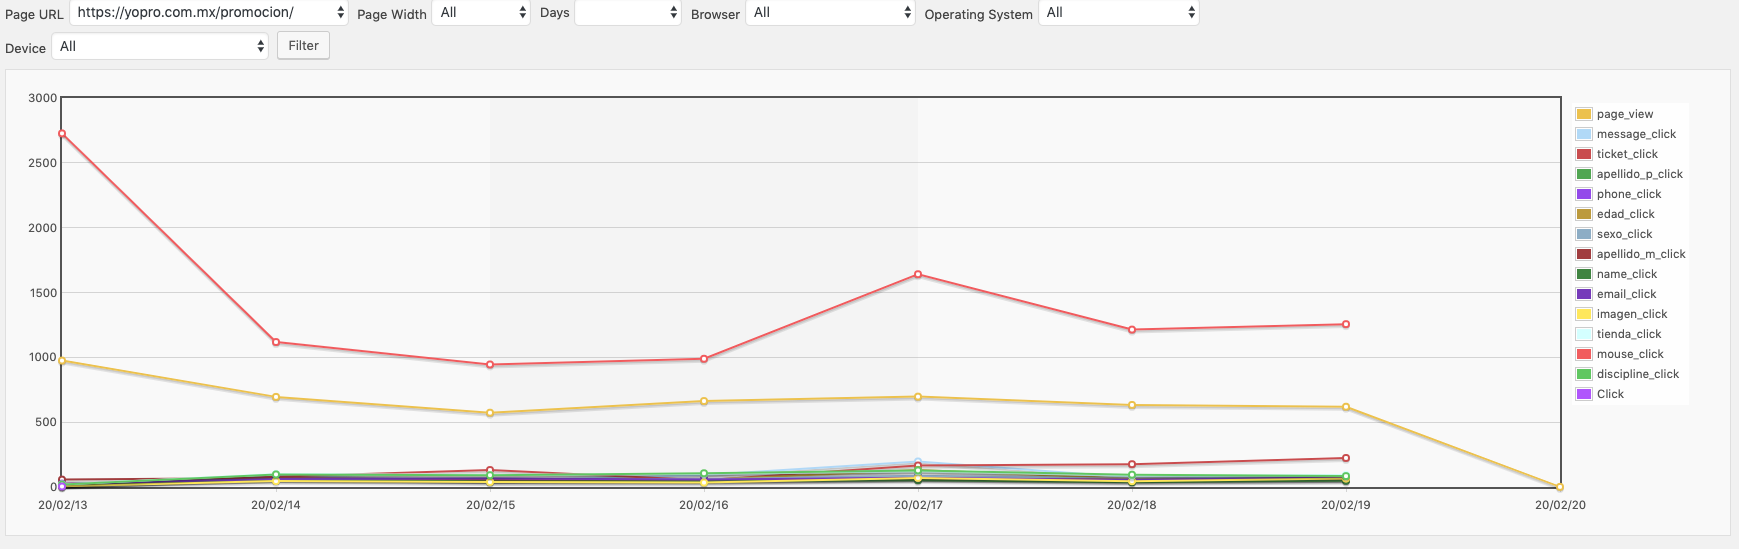The height and width of the screenshot is (549, 1739).
Task: Open the Days dropdown
Action: click(628, 13)
